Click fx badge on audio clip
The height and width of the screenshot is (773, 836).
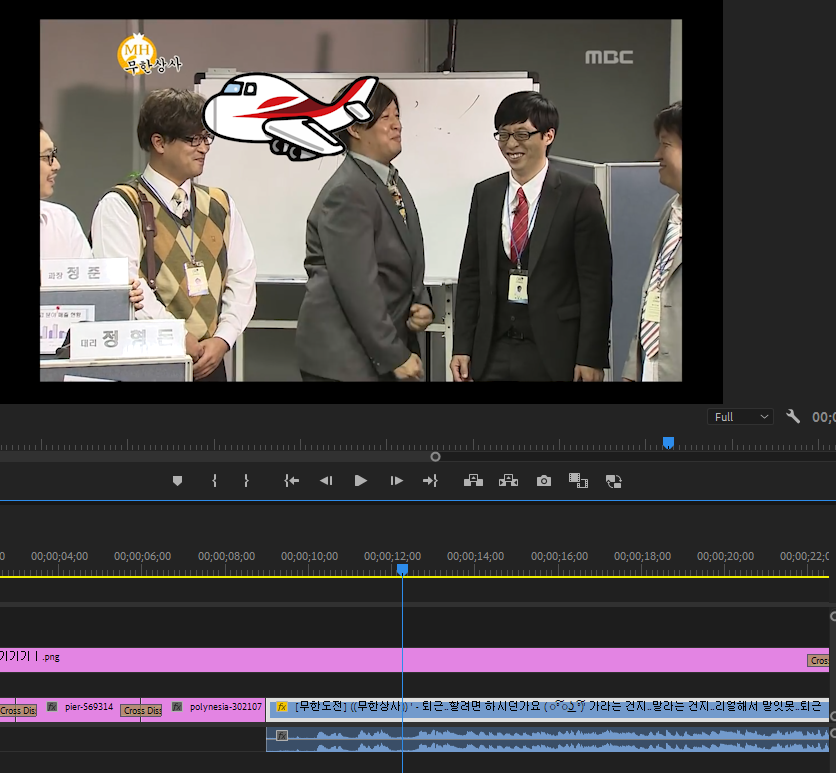[x=282, y=736]
